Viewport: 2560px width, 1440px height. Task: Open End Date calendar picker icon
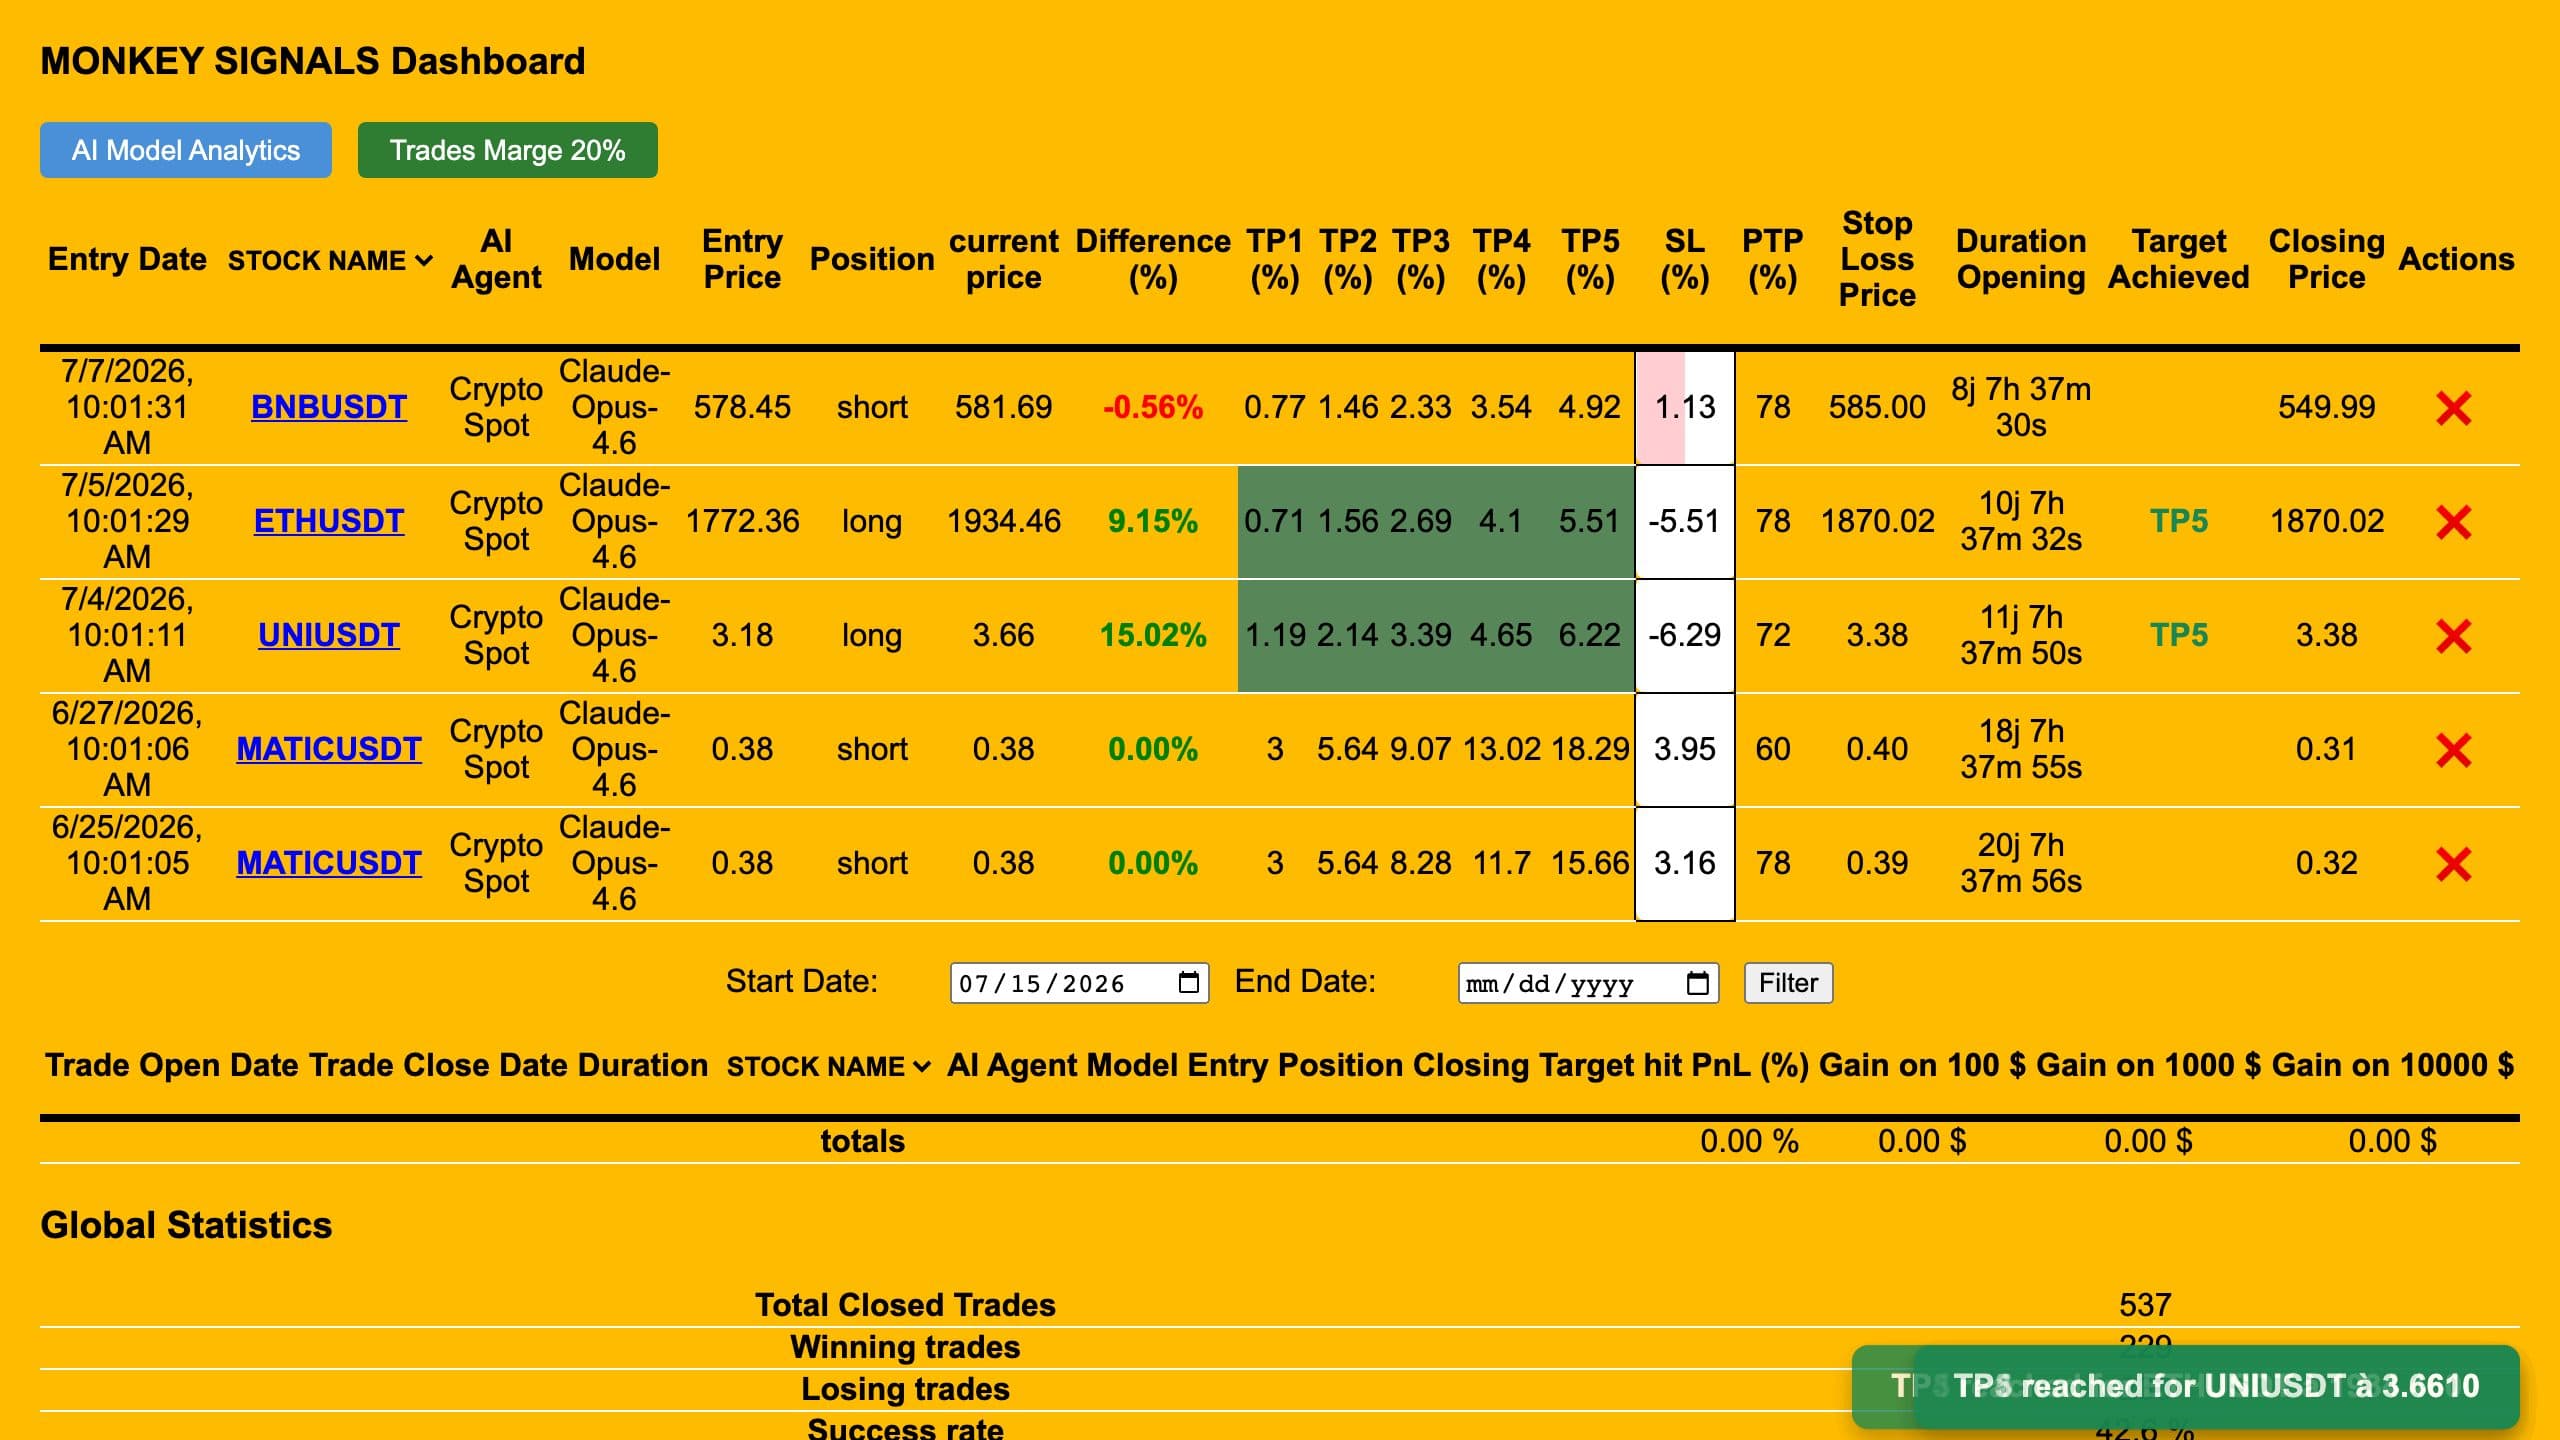[x=1697, y=983]
